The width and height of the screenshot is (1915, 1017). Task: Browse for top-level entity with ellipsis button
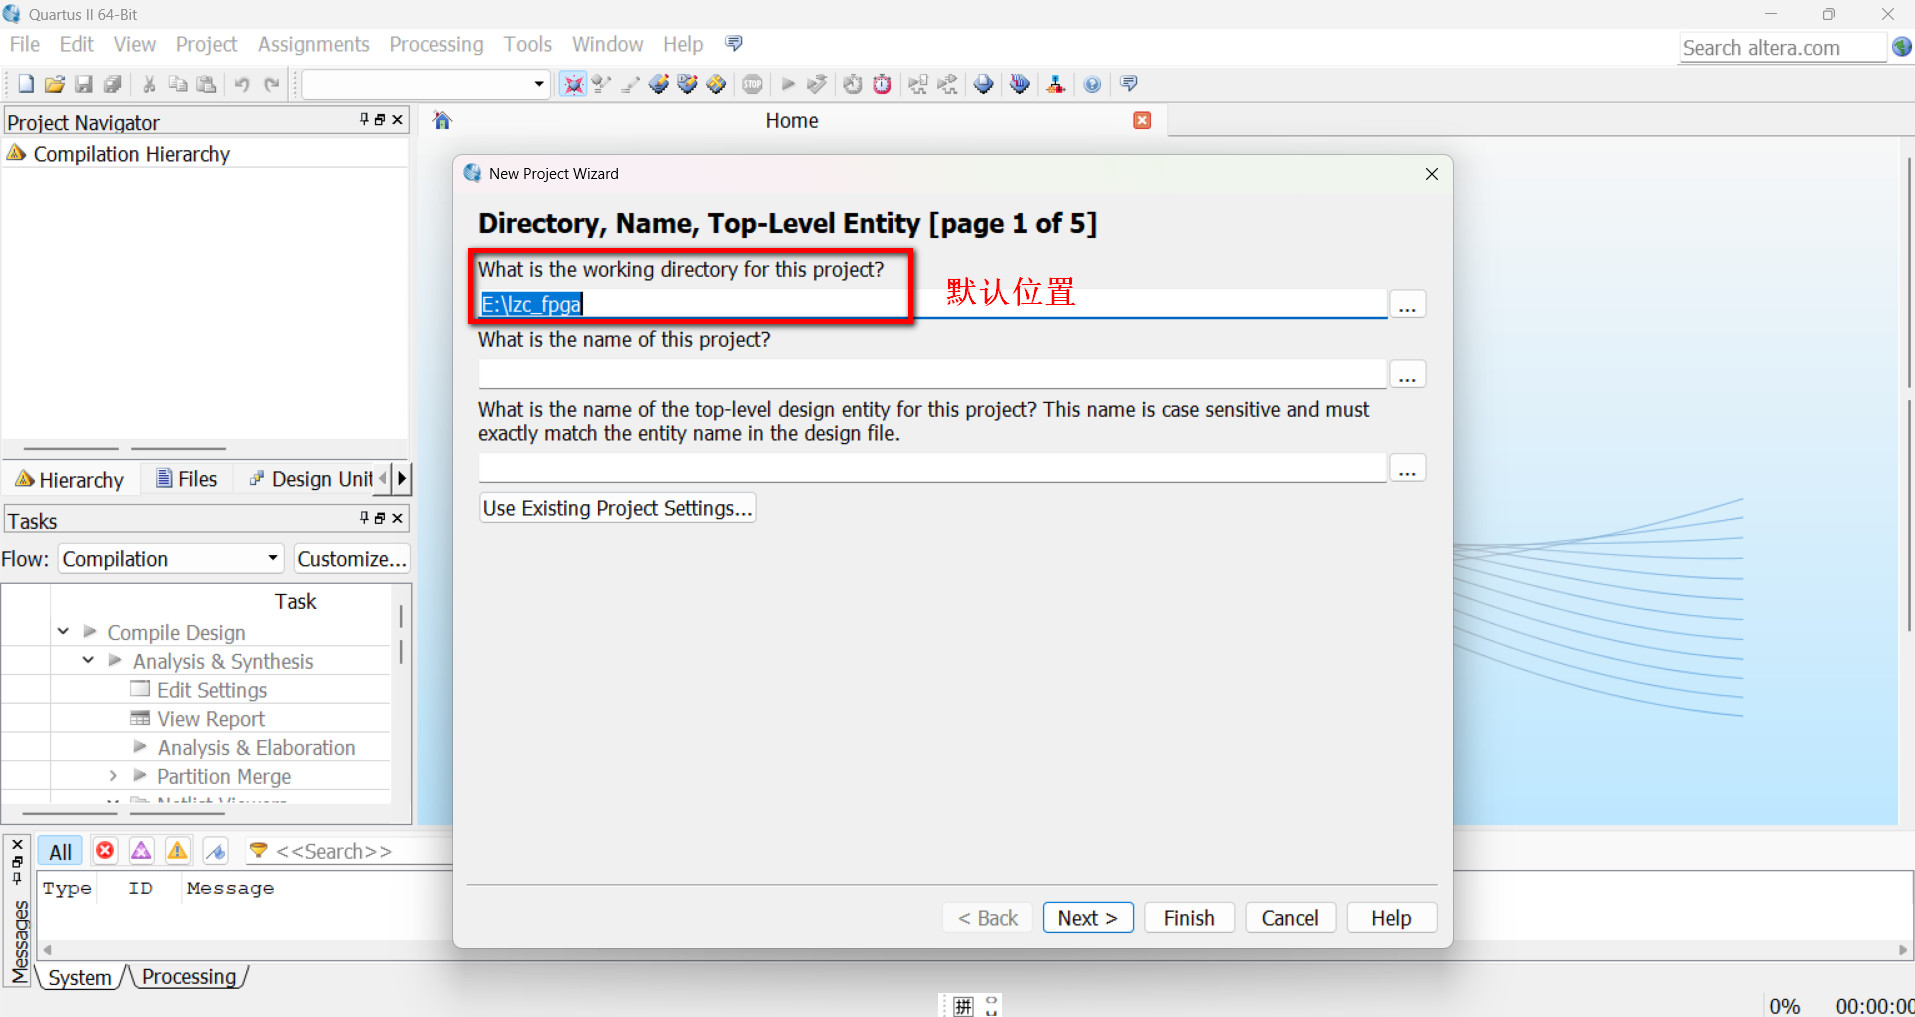[x=1407, y=468]
